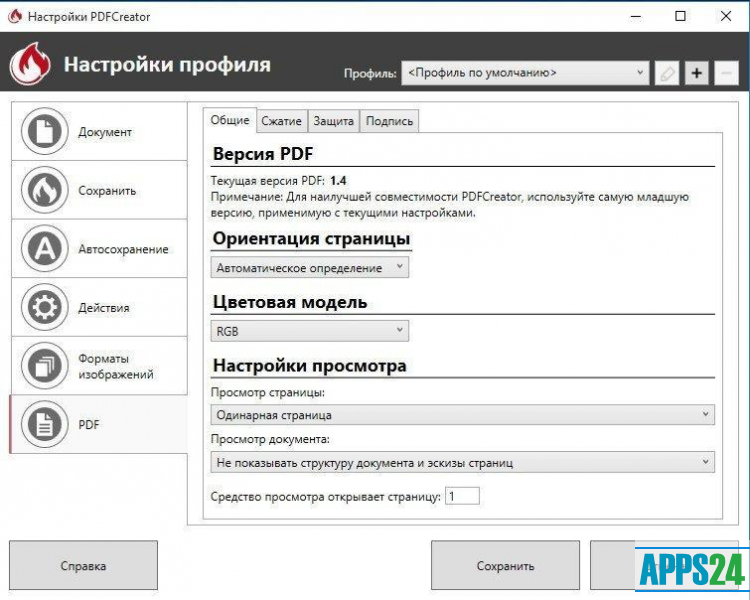Image resolution: width=750 pixels, height=600 pixels.
Task: Minimize the Настройки PDFCreator window
Action: click(636, 17)
